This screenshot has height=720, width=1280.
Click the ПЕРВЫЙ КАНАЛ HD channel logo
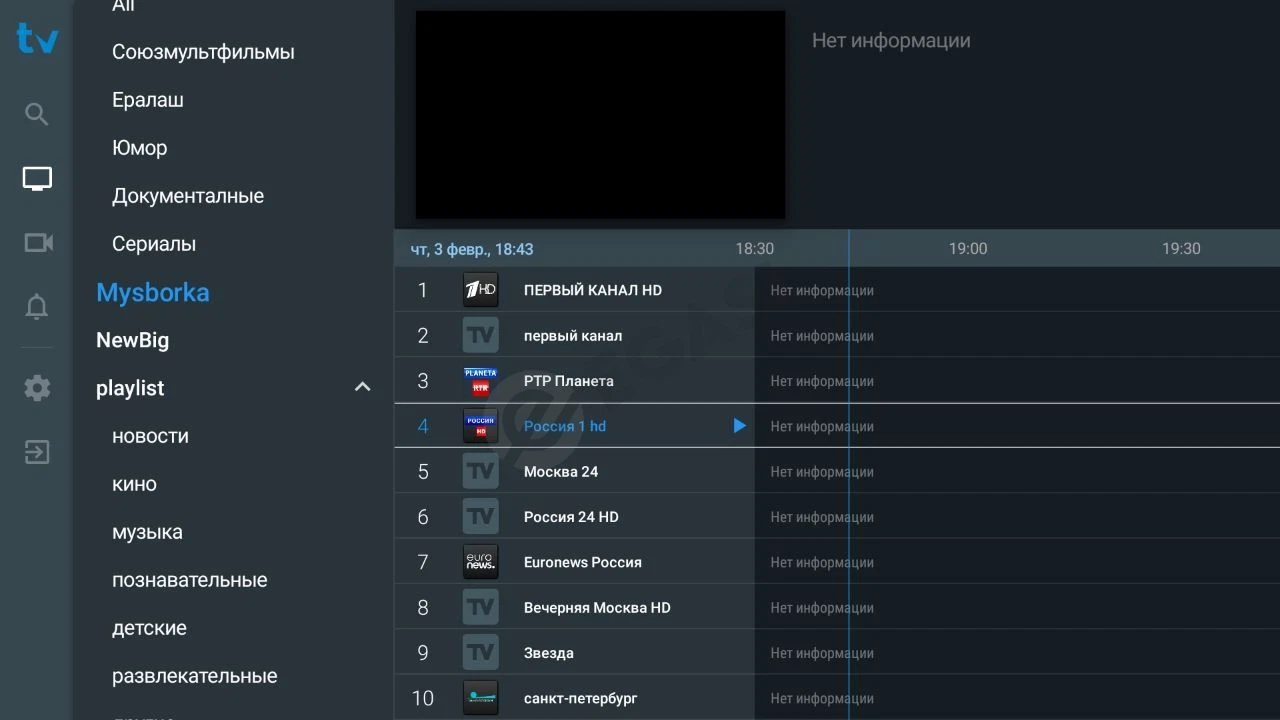click(480, 290)
